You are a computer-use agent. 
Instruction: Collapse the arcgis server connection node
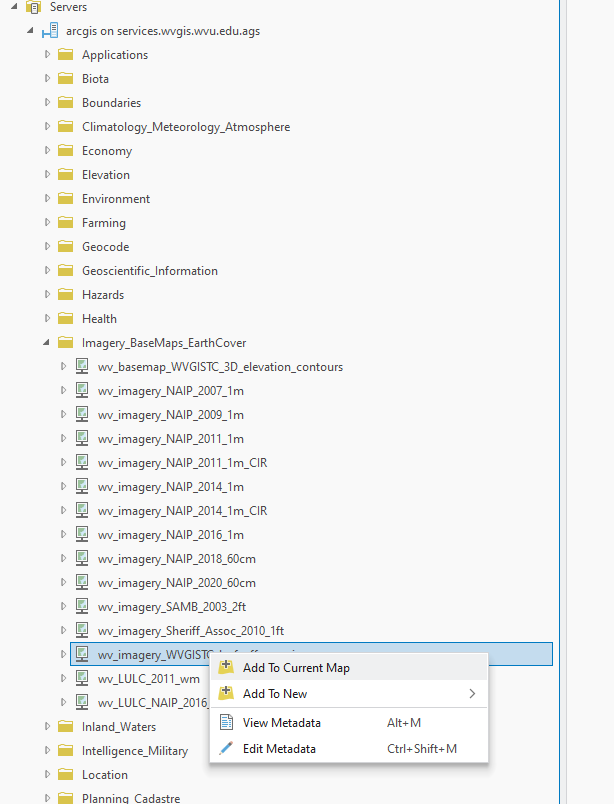31,31
